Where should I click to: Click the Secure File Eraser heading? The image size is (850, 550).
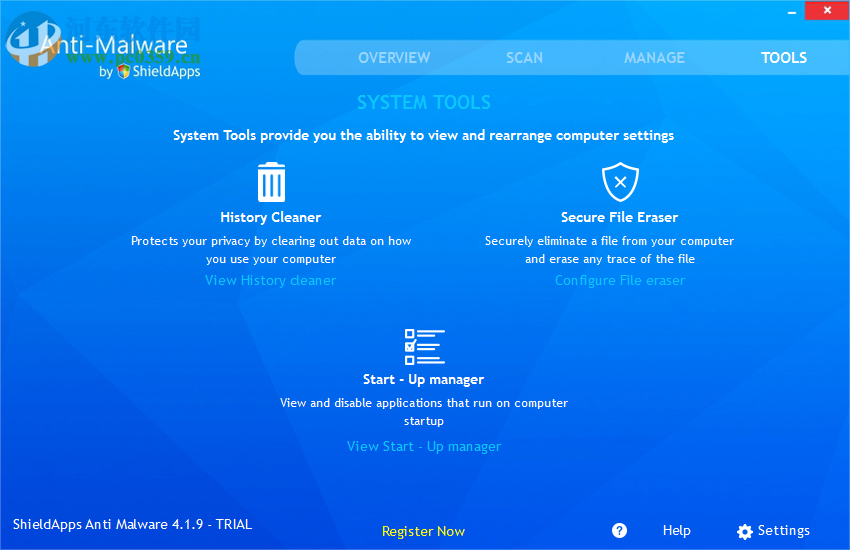pyautogui.click(x=620, y=217)
